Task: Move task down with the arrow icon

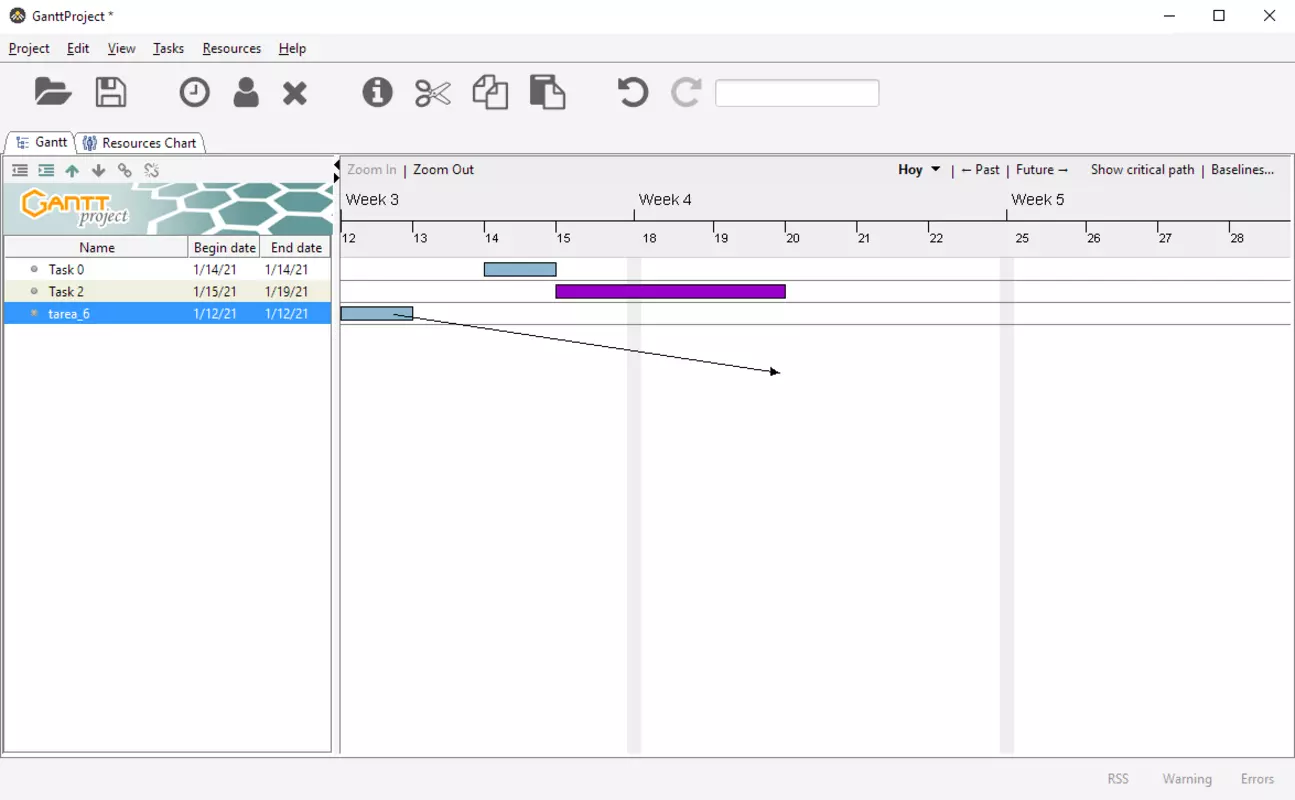Action: pos(98,171)
